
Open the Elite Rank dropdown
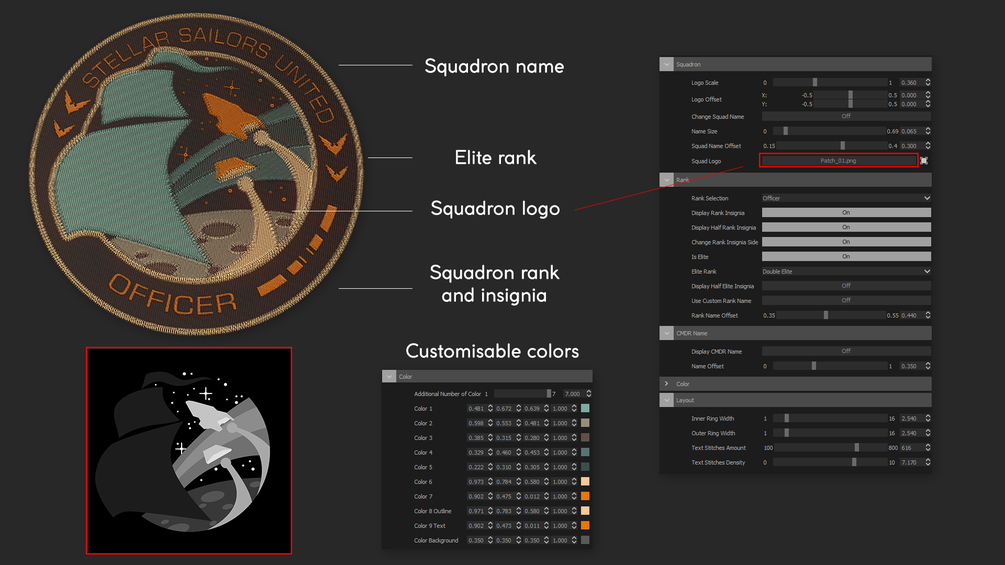click(x=846, y=272)
